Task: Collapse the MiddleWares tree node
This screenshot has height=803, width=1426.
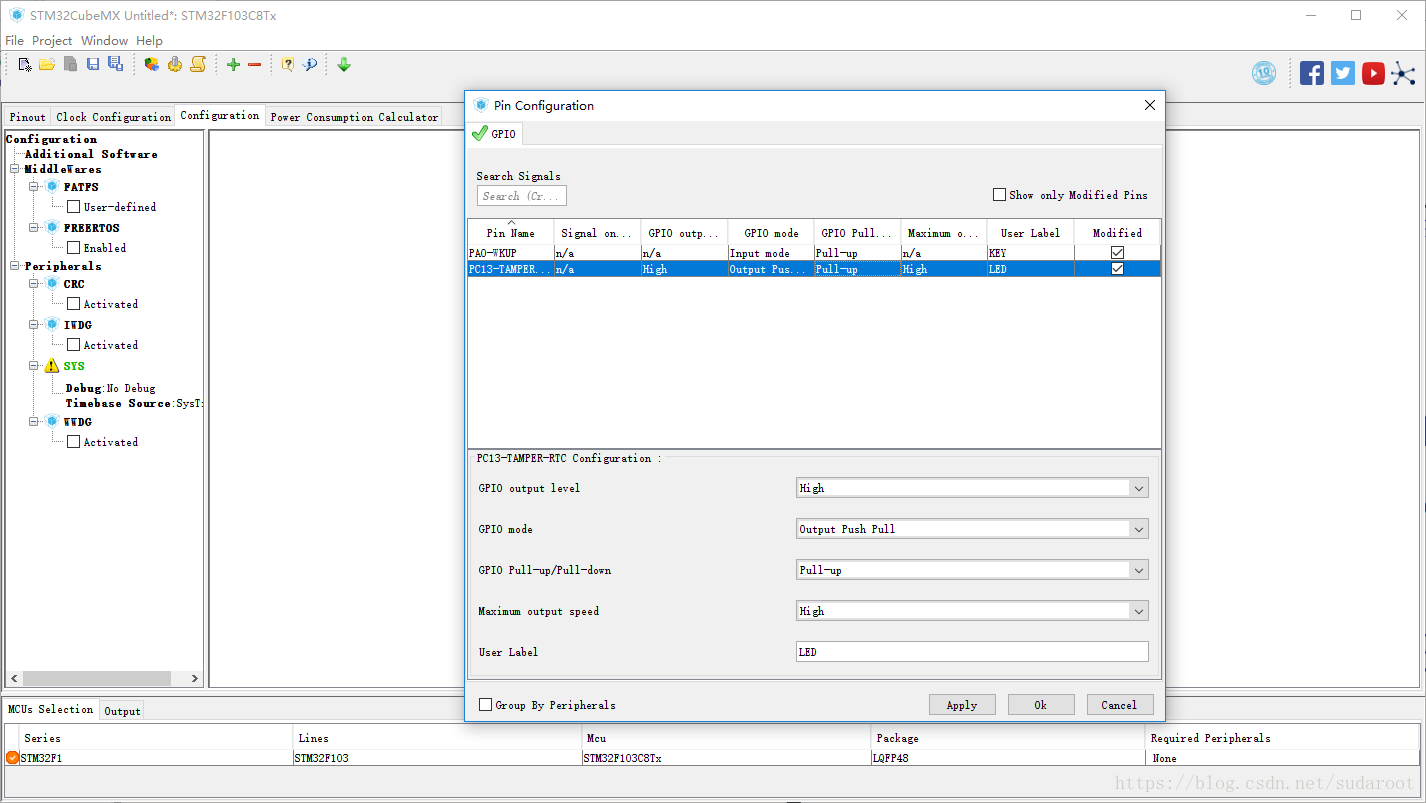Action: (x=15, y=169)
